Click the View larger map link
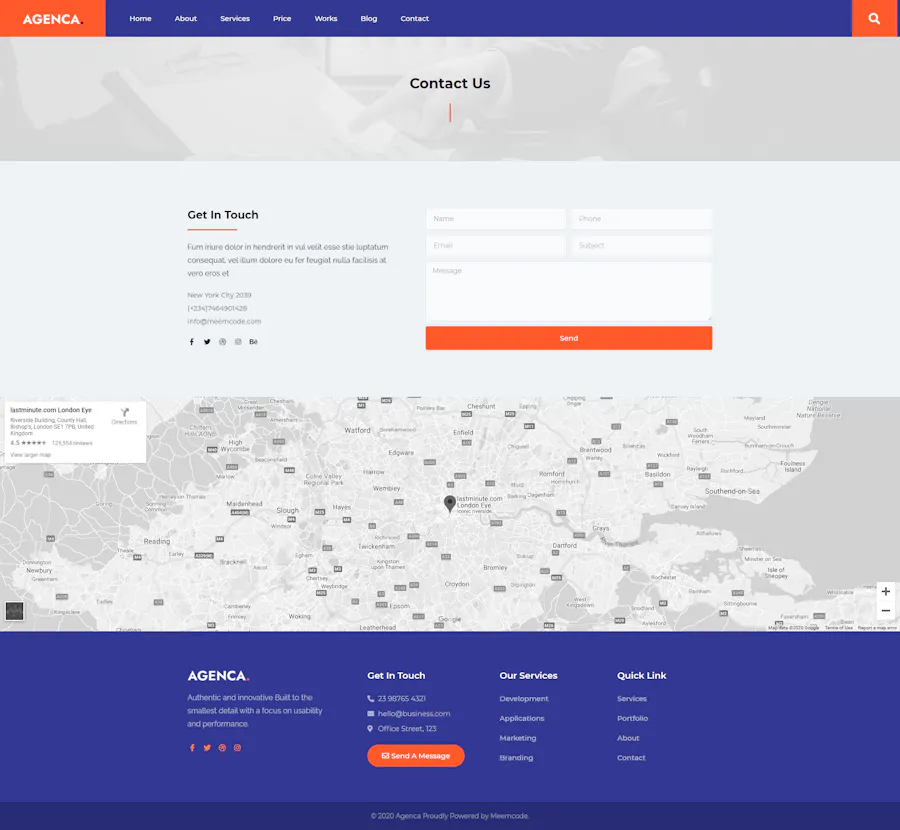This screenshot has height=830, width=900. coord(30,455)
